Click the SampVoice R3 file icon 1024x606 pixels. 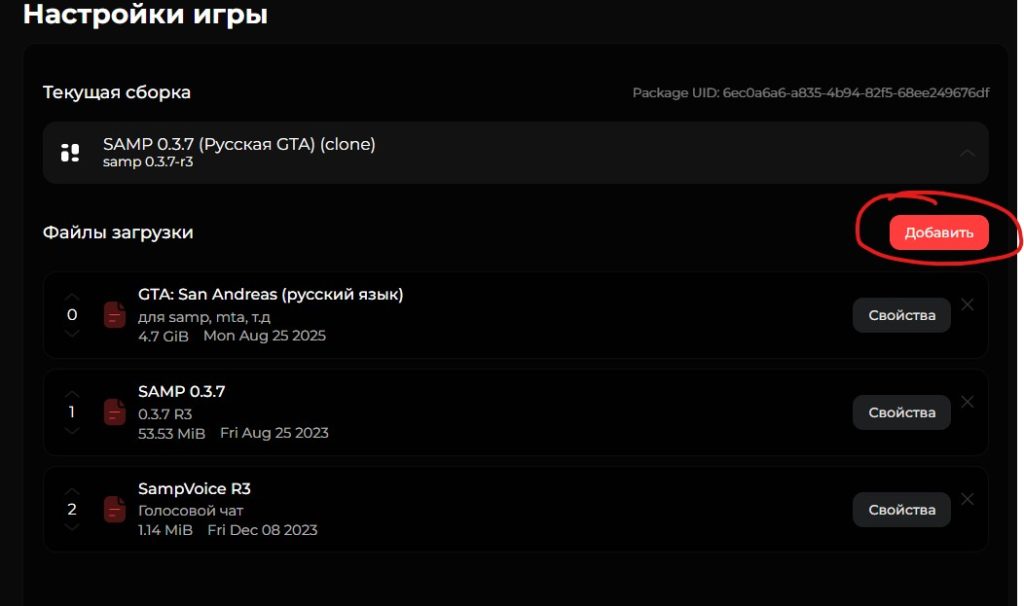(x=115, y=509)
